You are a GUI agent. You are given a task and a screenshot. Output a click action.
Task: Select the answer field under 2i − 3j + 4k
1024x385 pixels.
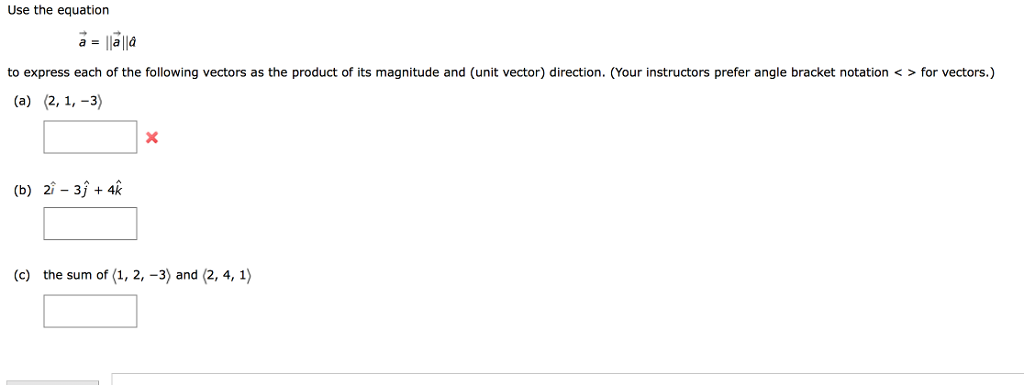coord(90,223)
